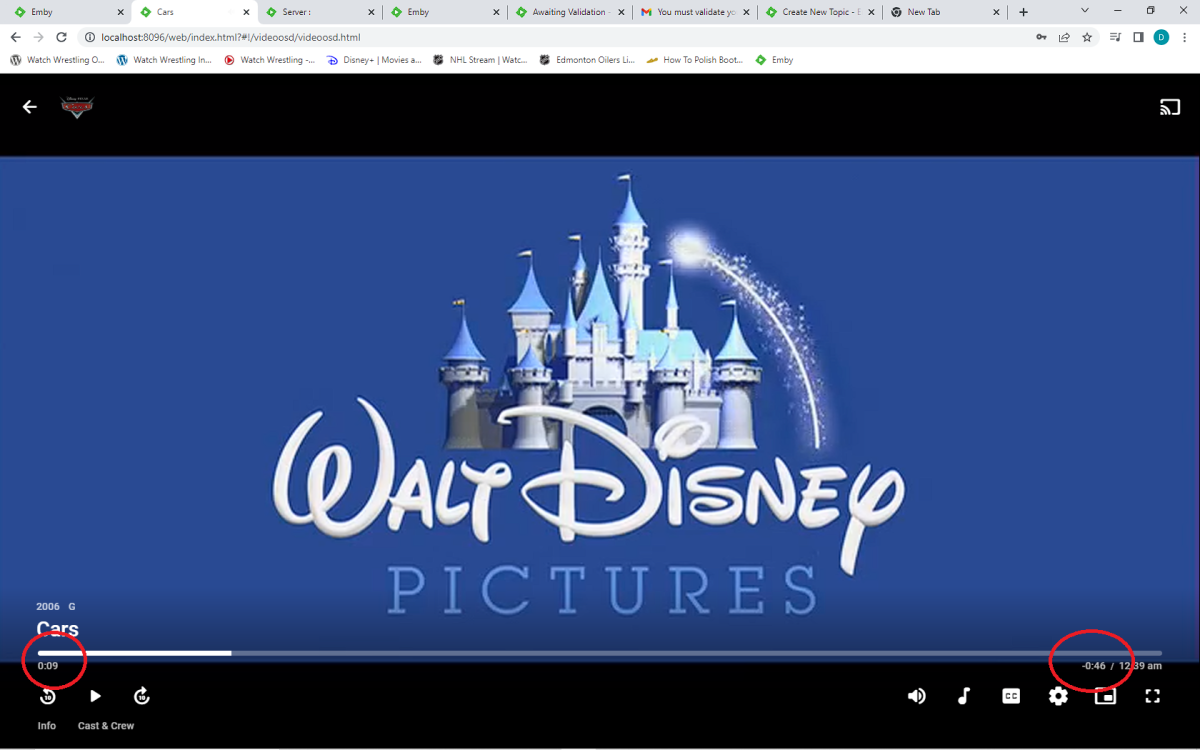Open the Chrome profile avatar D

(1161, 37)
